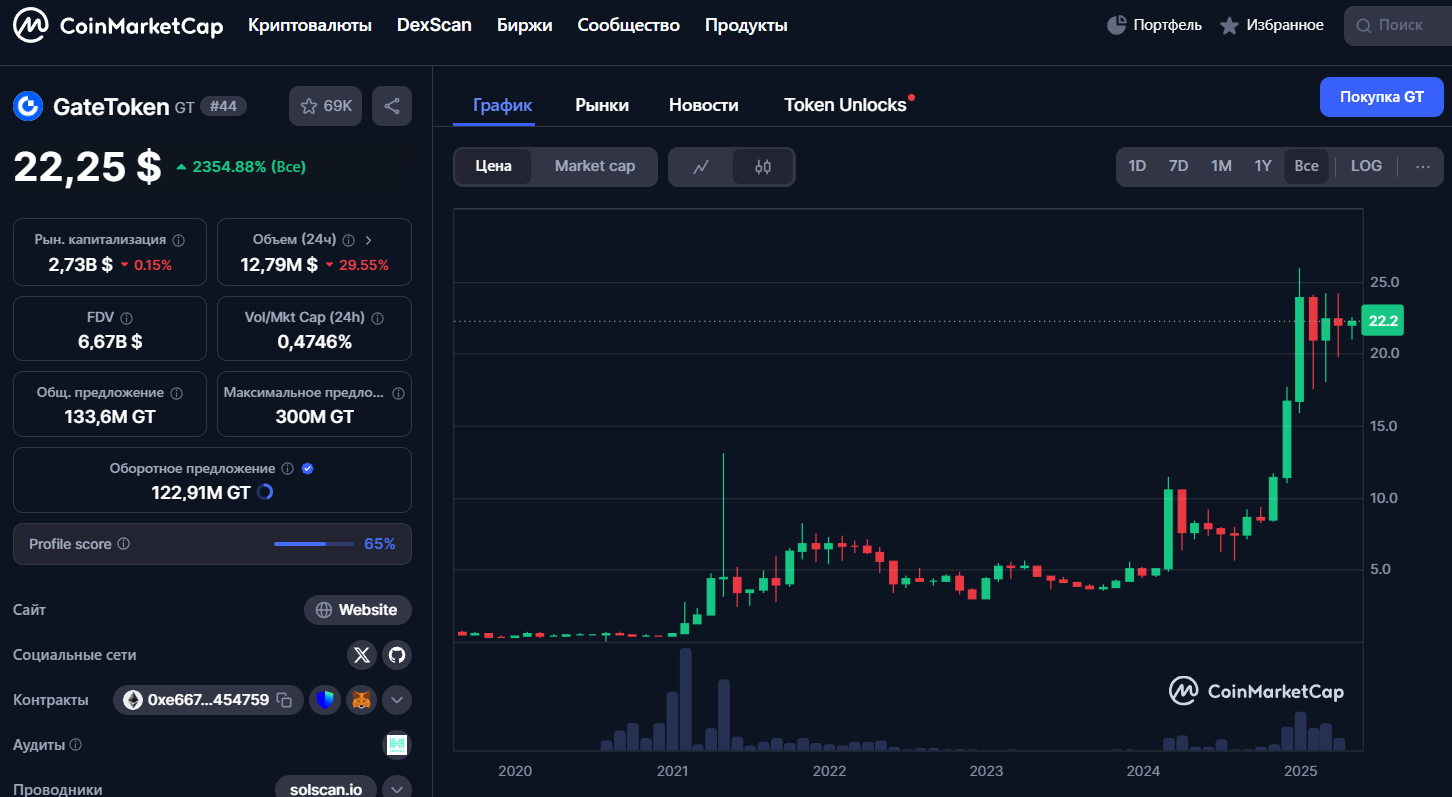Click the CoinMarketCap logo
Image resolution: width=1452 pixels, height=797 pixels.
coord(118,25)
